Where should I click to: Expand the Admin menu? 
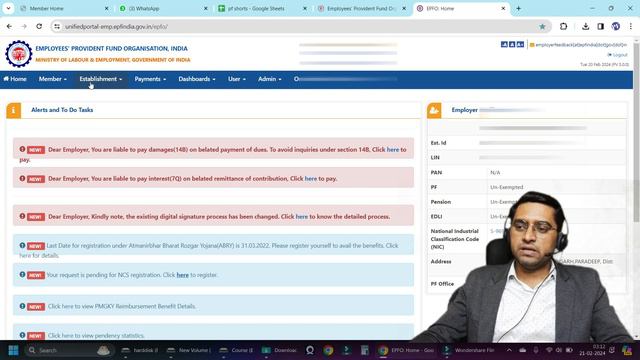coord(269,79)
